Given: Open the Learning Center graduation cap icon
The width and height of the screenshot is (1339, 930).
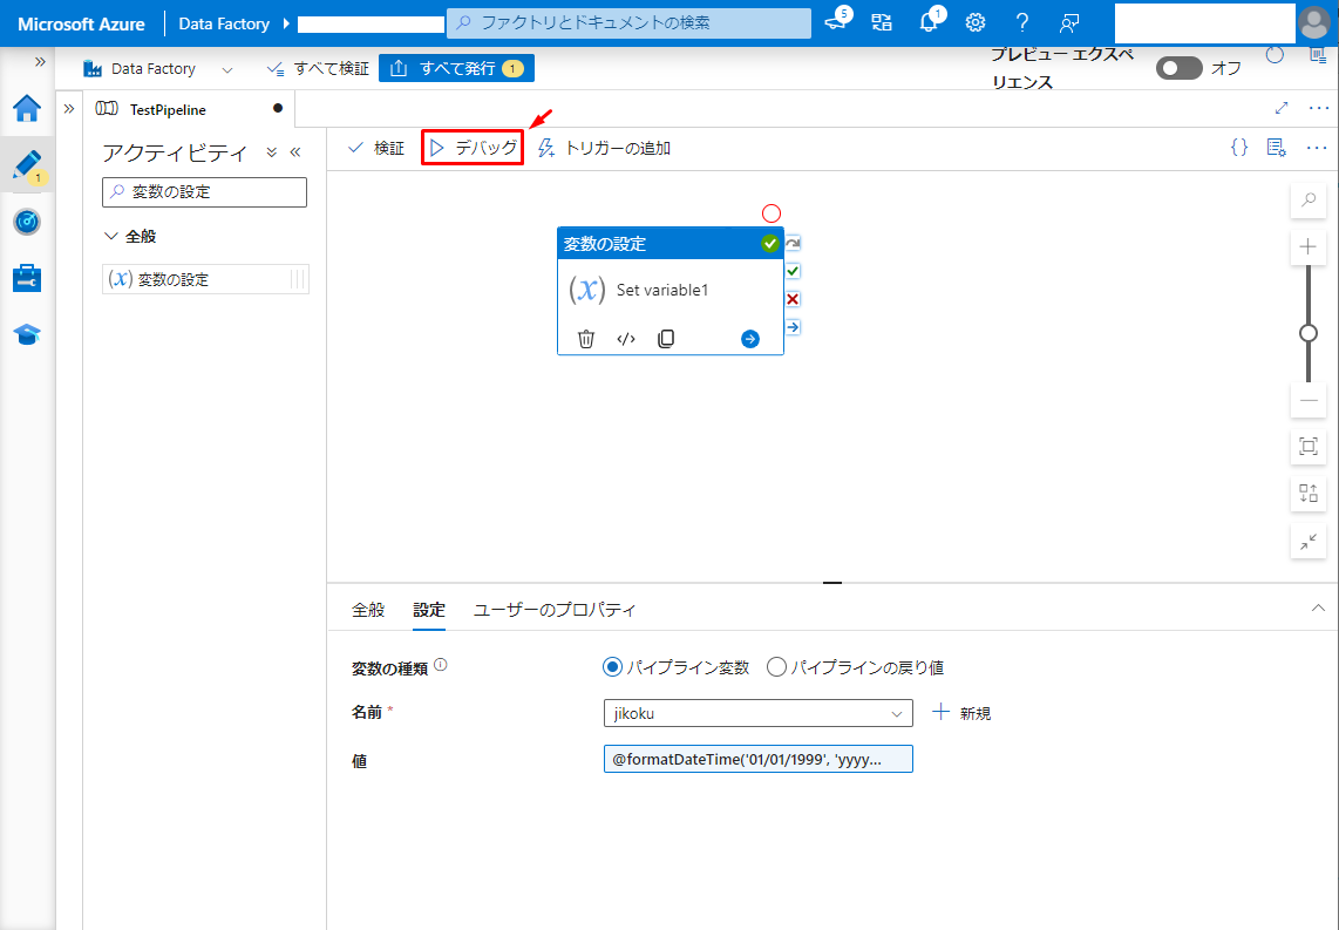Looking at the screenshot, I should pyautogui.click(x=27, y=334).
